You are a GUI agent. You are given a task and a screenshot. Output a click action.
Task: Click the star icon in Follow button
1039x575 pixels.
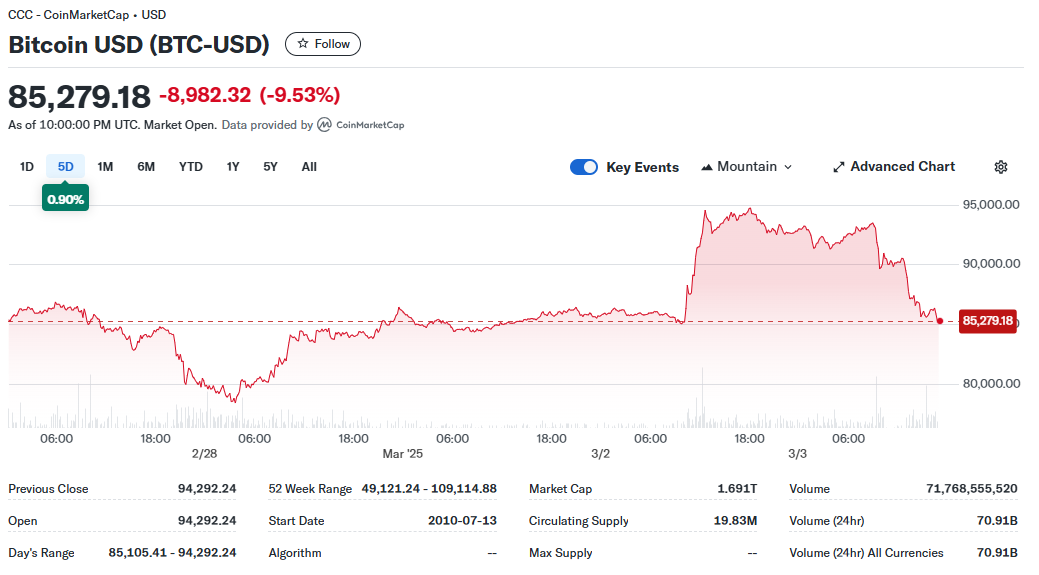pos(303,44)
